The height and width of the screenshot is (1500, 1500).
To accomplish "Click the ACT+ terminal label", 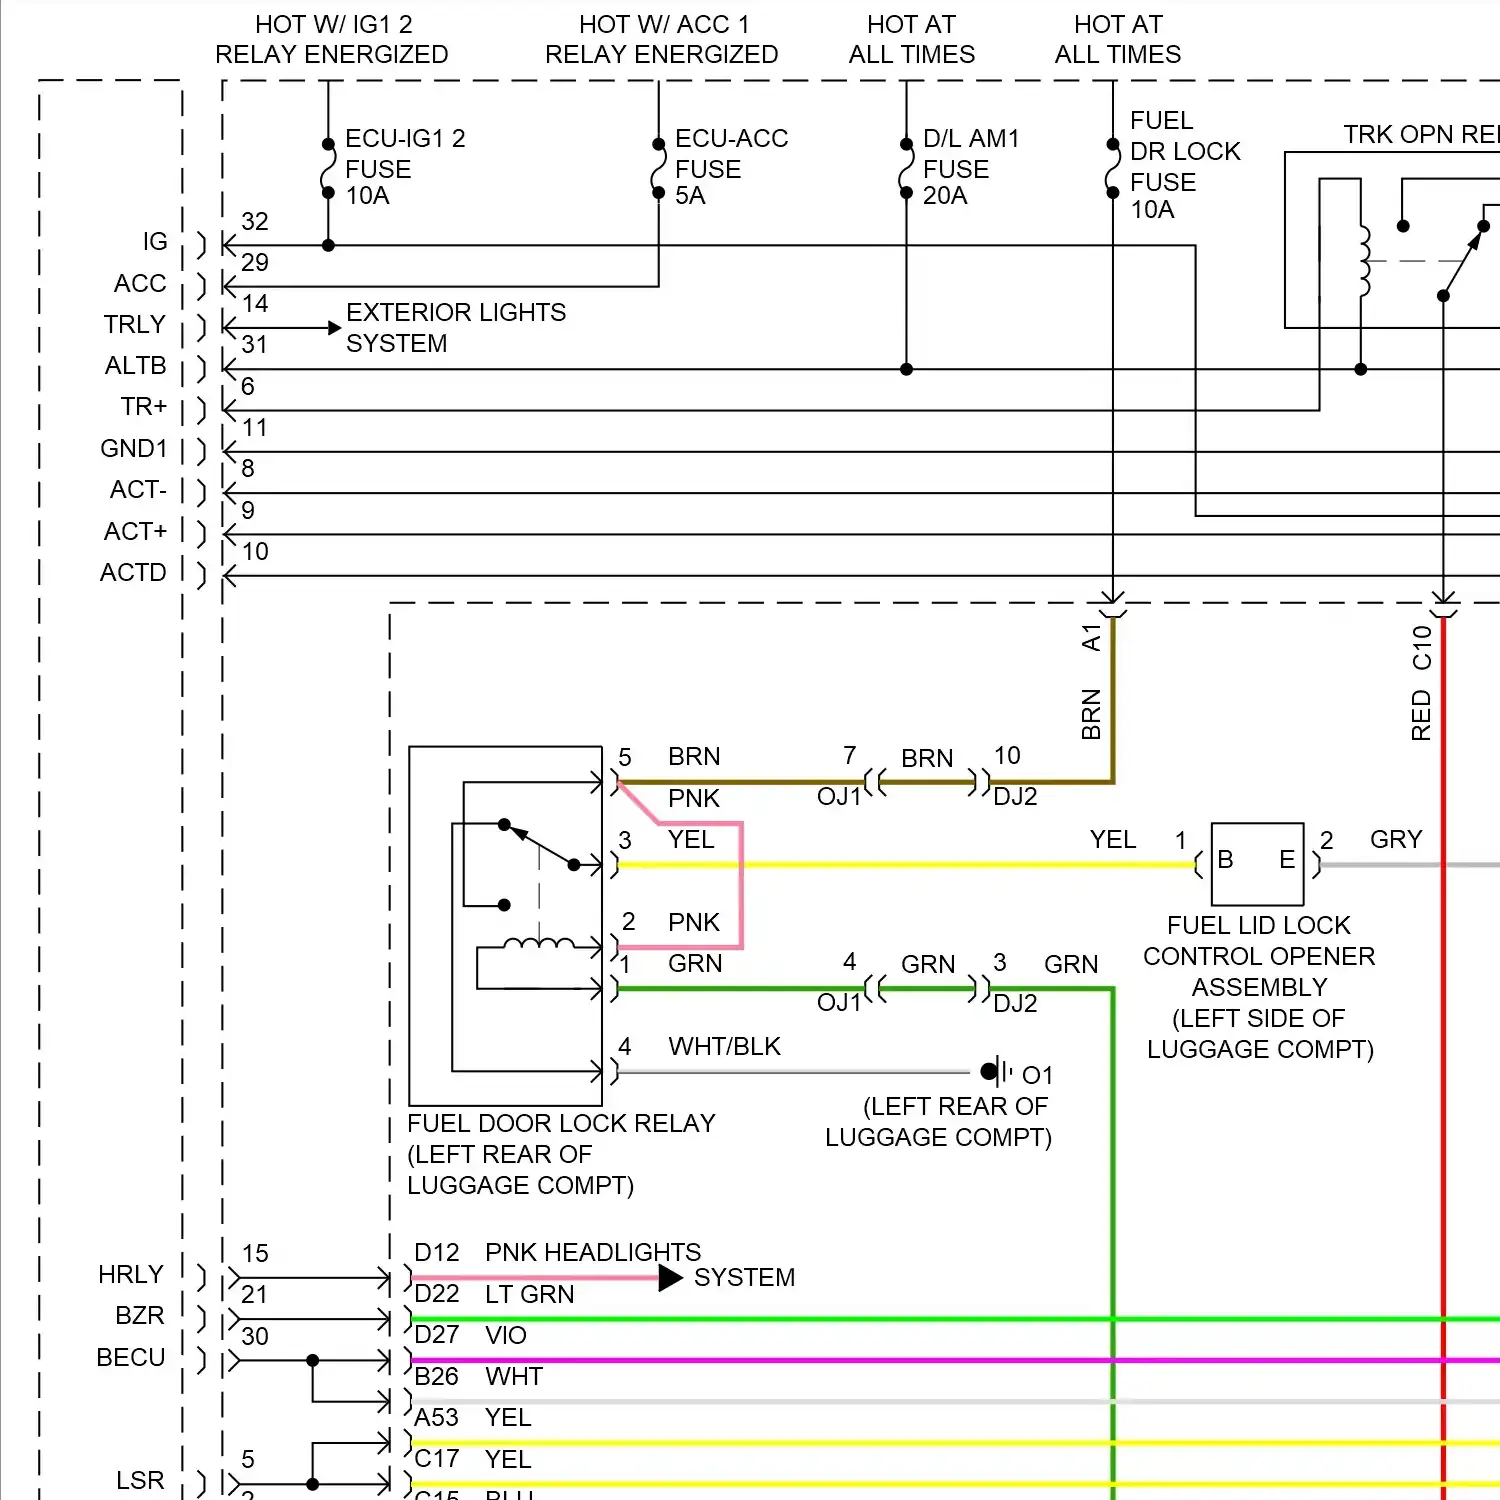I will (x=135, y=532).
